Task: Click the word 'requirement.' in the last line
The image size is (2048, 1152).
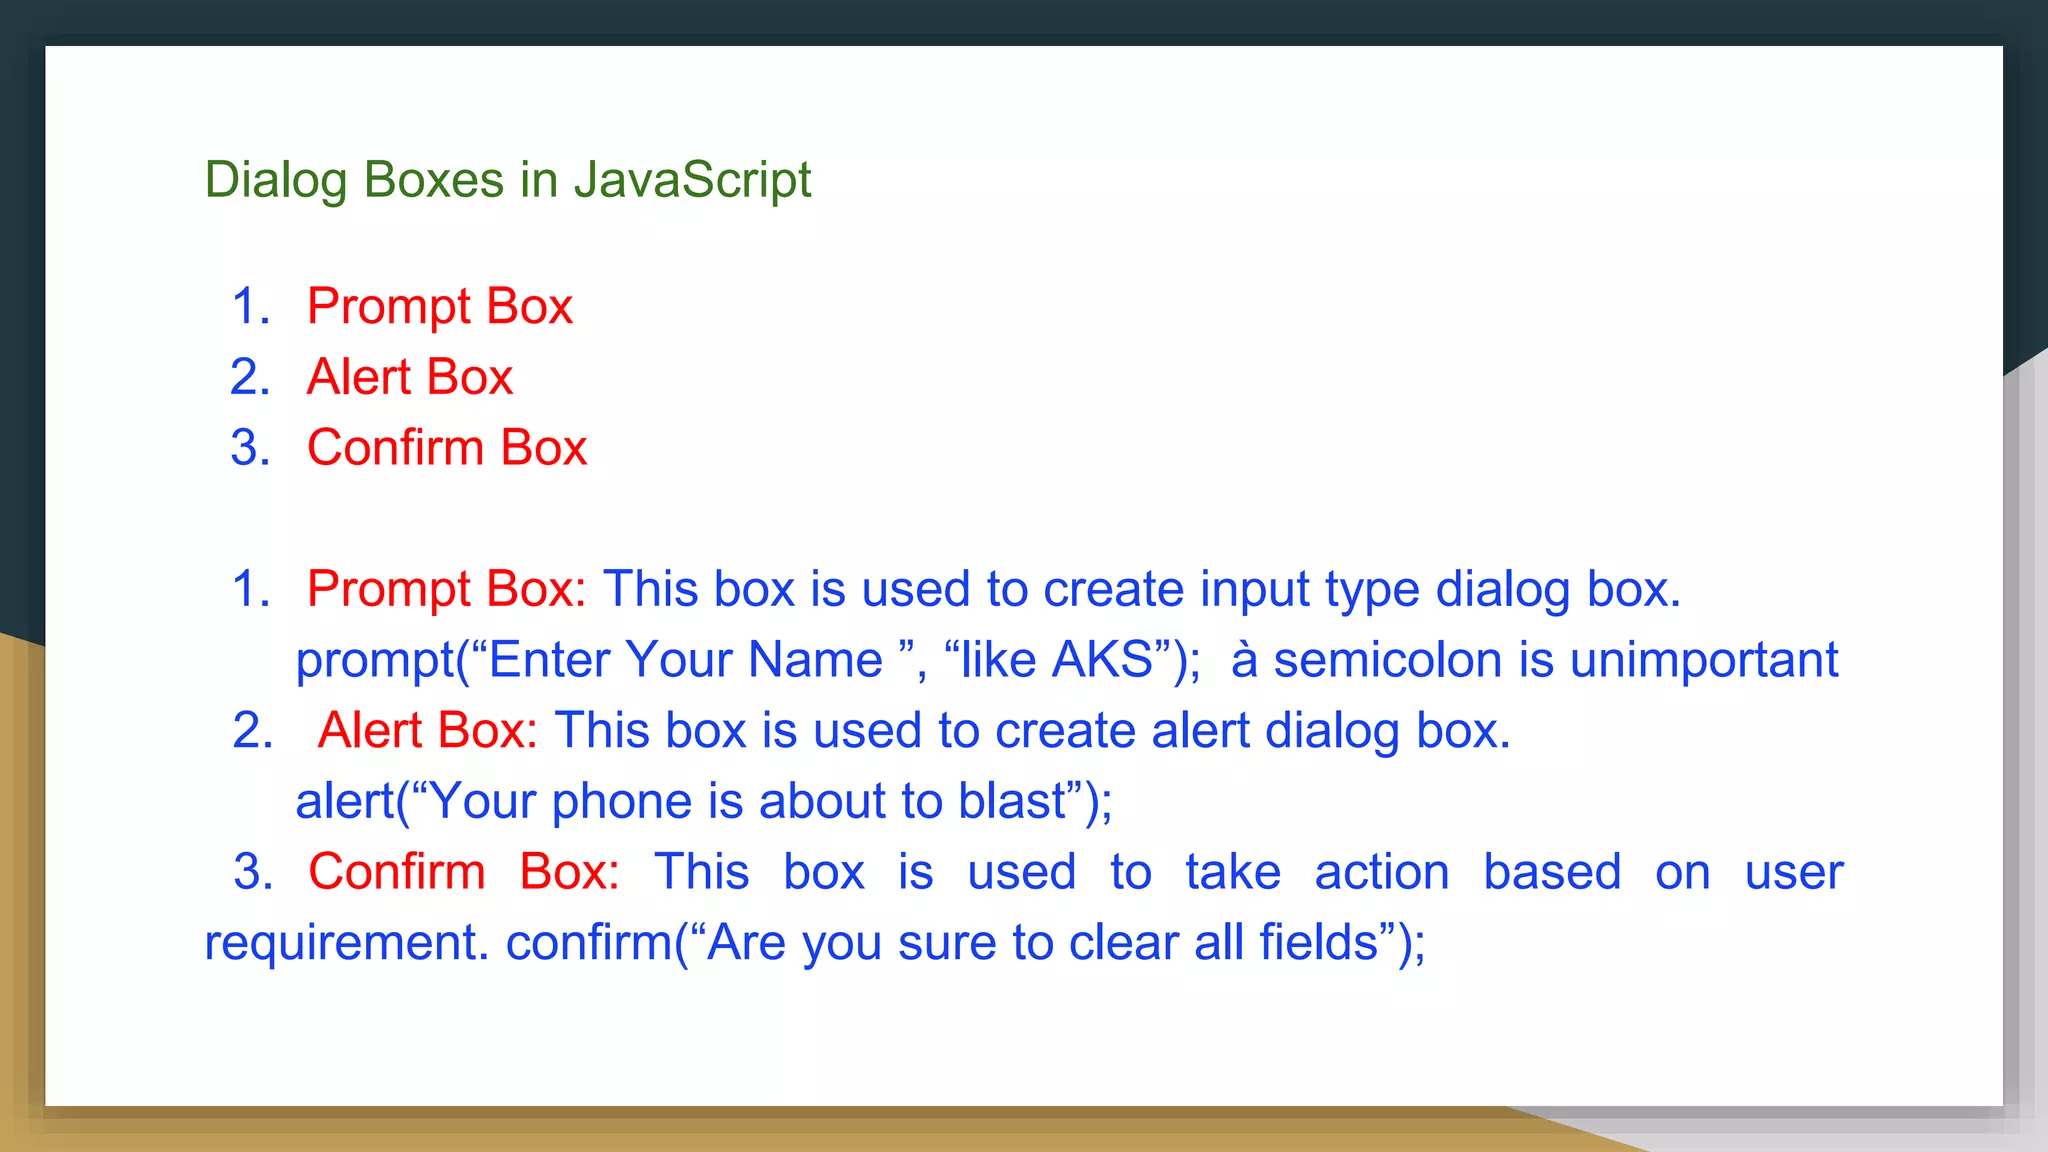Action: (348, 945)
